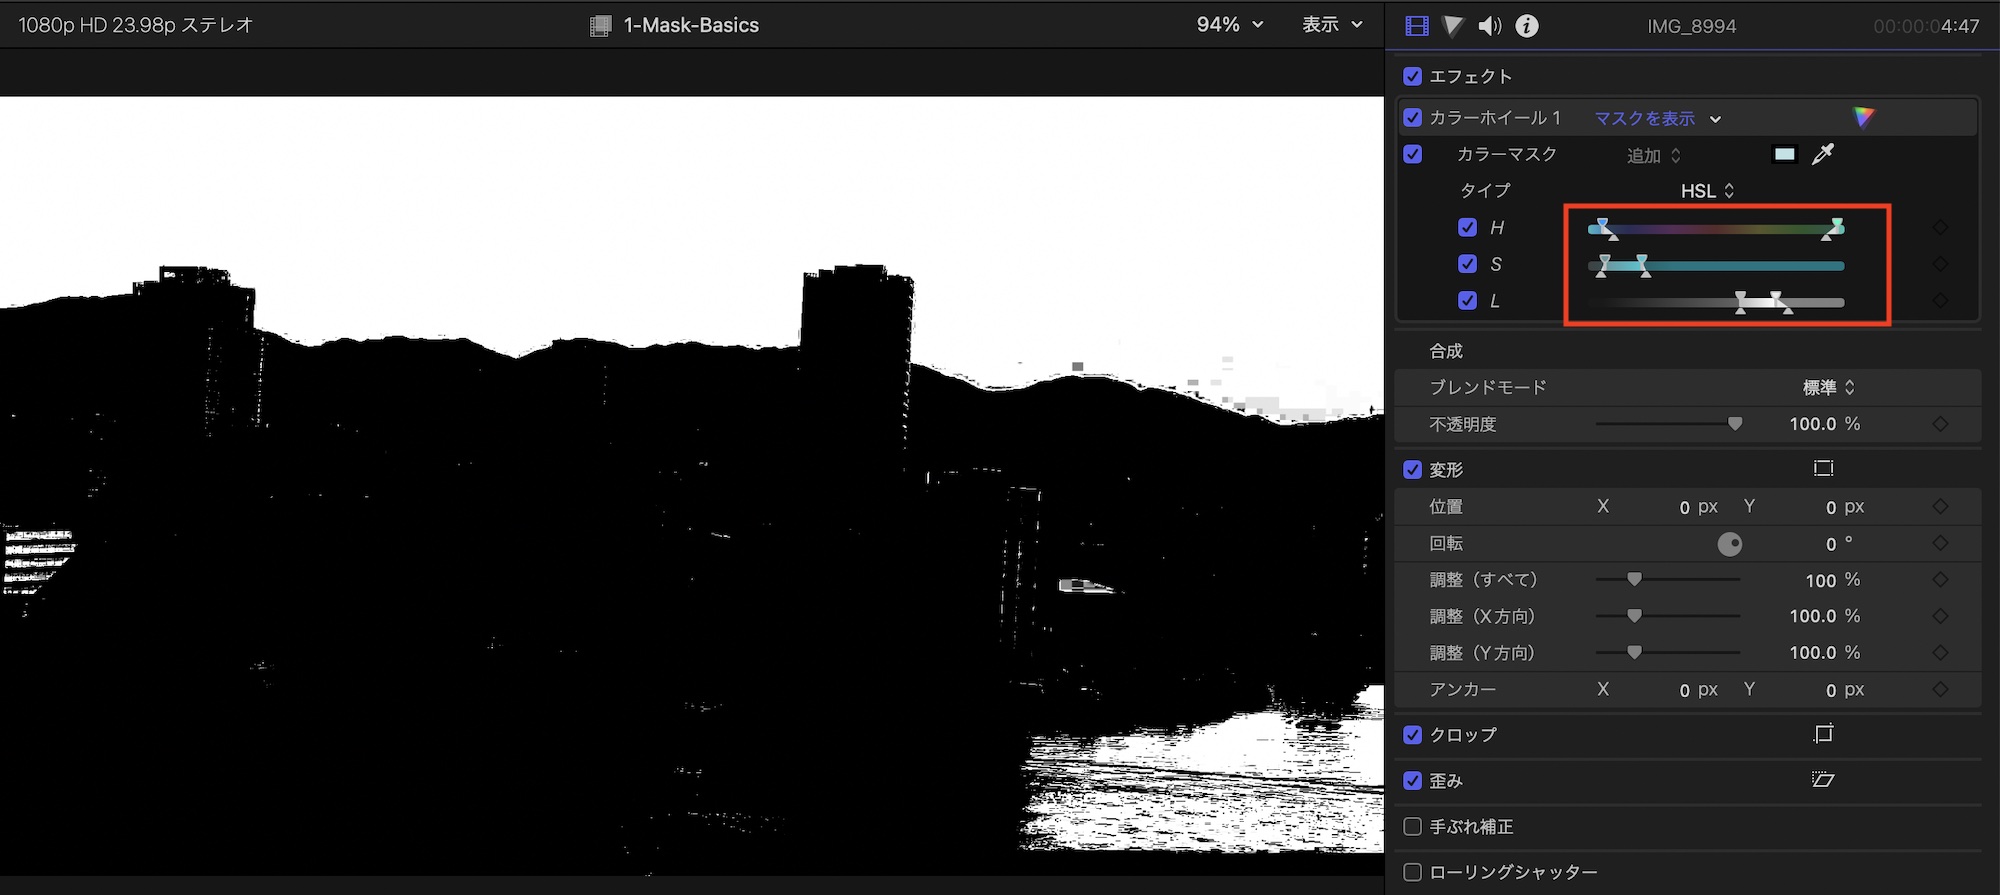Open the 表示 view options dropdown
This screenshot has width=2000, height=895.
[x=1332, y=25]
